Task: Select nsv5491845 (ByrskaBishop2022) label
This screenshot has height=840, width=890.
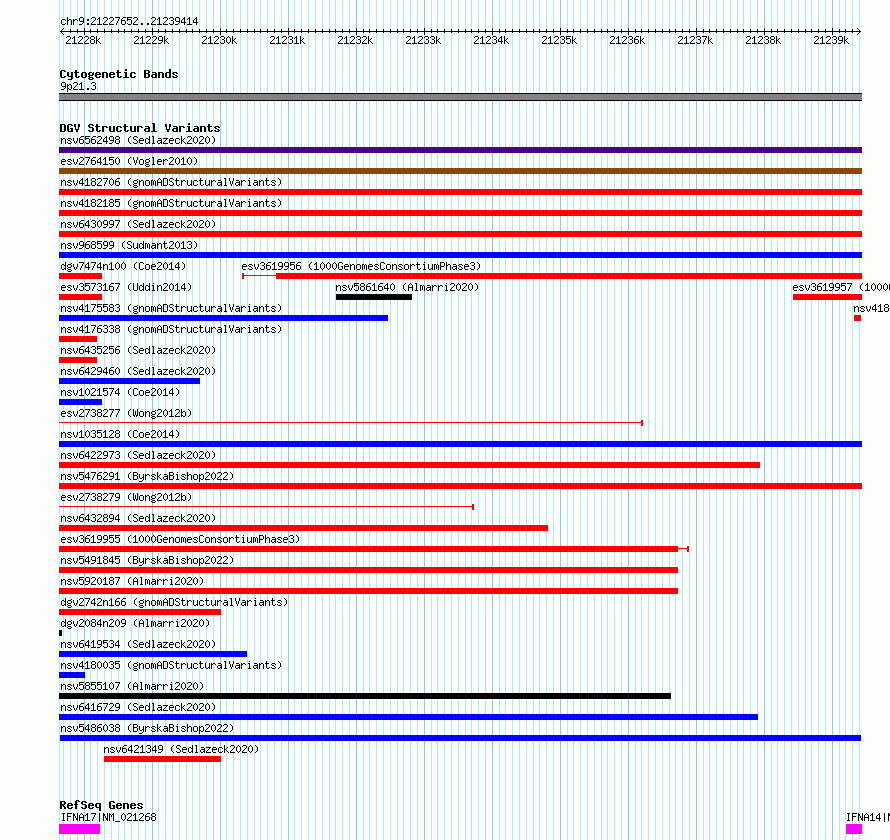Action: coord(147,560)
